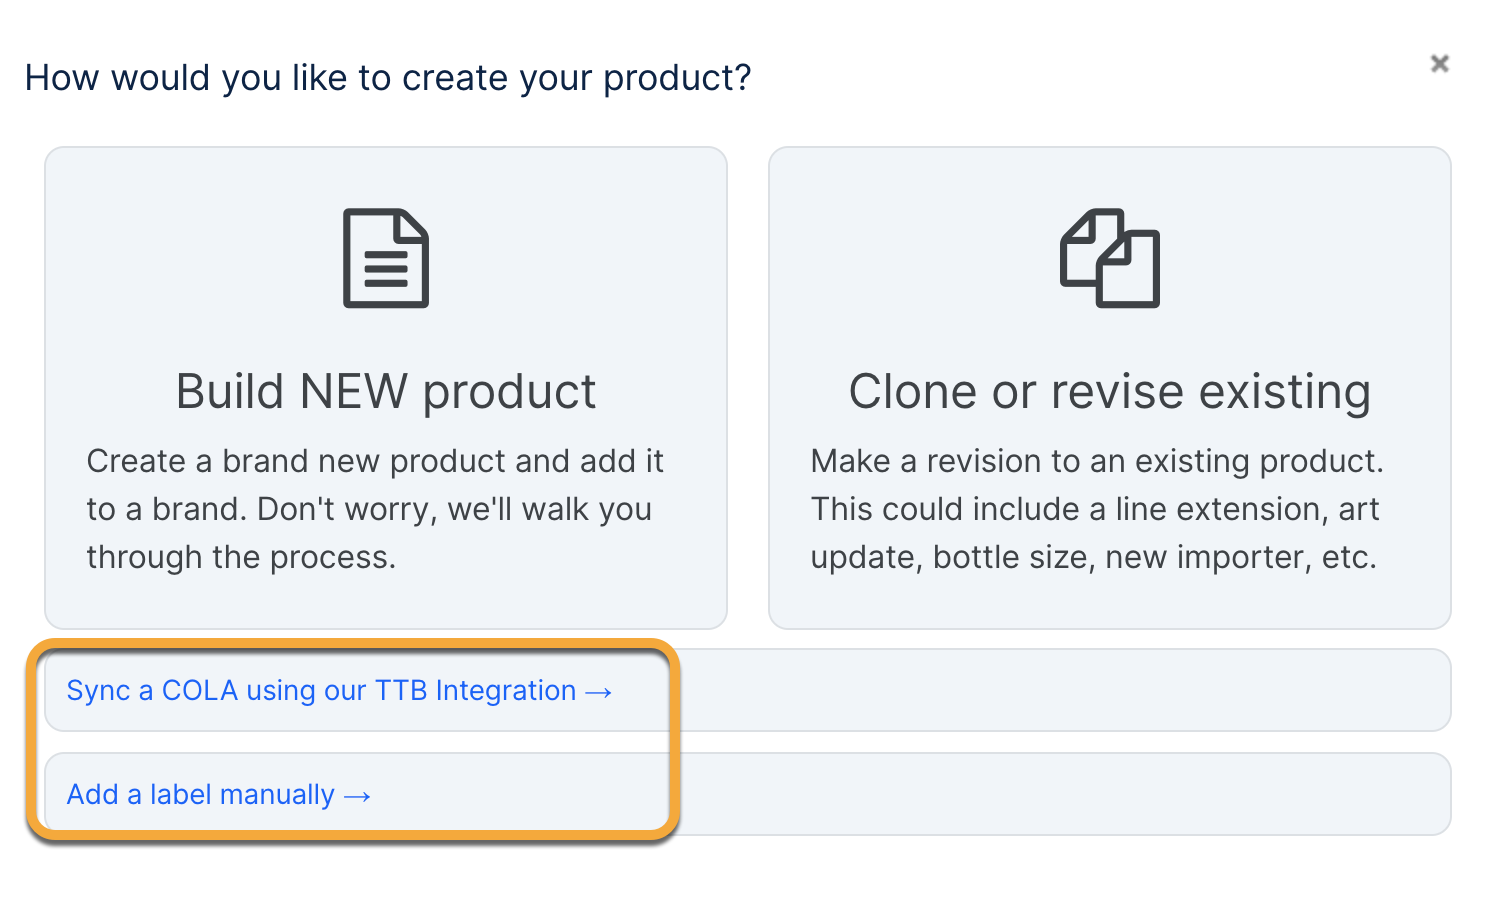Click the words "TTB Integration" in link
Viewport: 1496px width, 906px height.
click(x=475, y=691)
